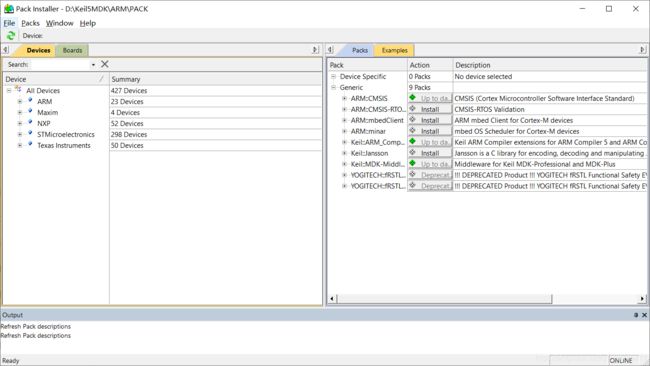Click left arrow of Devices pane tab strip
The image size is (650, 366).
(5, 50)
